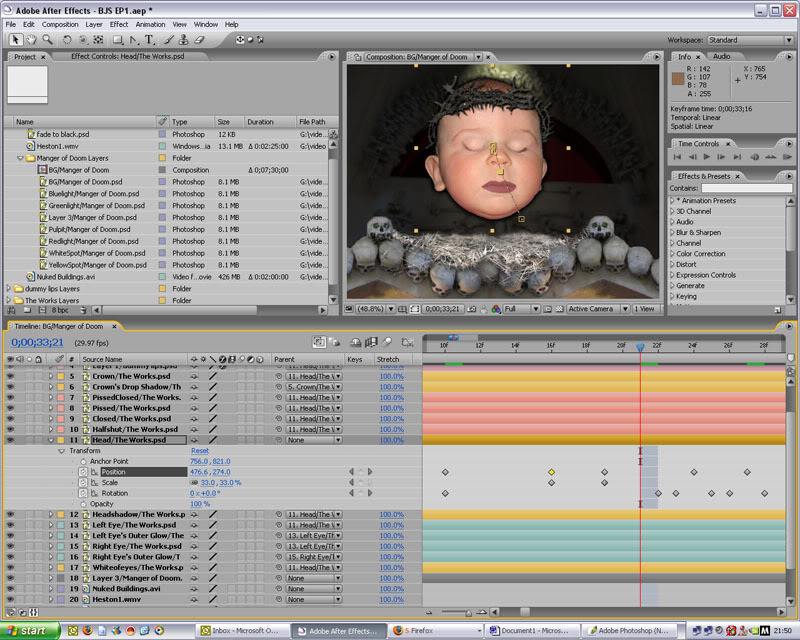This screenshot has height=640, width=800.
Task: Open the Layer menu
Action: click(94, 24)
